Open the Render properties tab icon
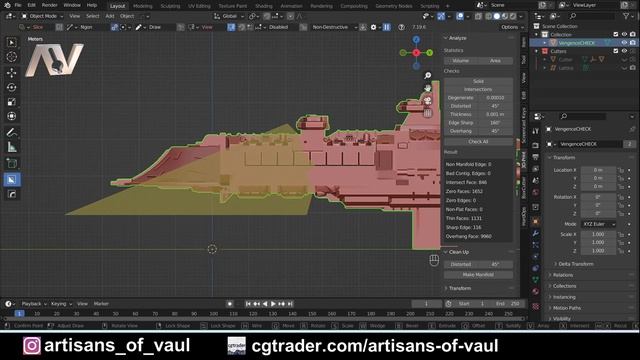The width and height of the screenshot is (640, 360). click(535, 145)
